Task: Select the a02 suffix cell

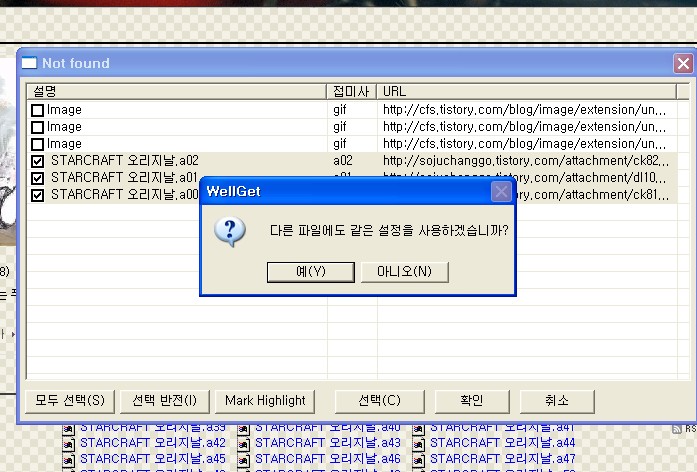Action: pos(343,160)
